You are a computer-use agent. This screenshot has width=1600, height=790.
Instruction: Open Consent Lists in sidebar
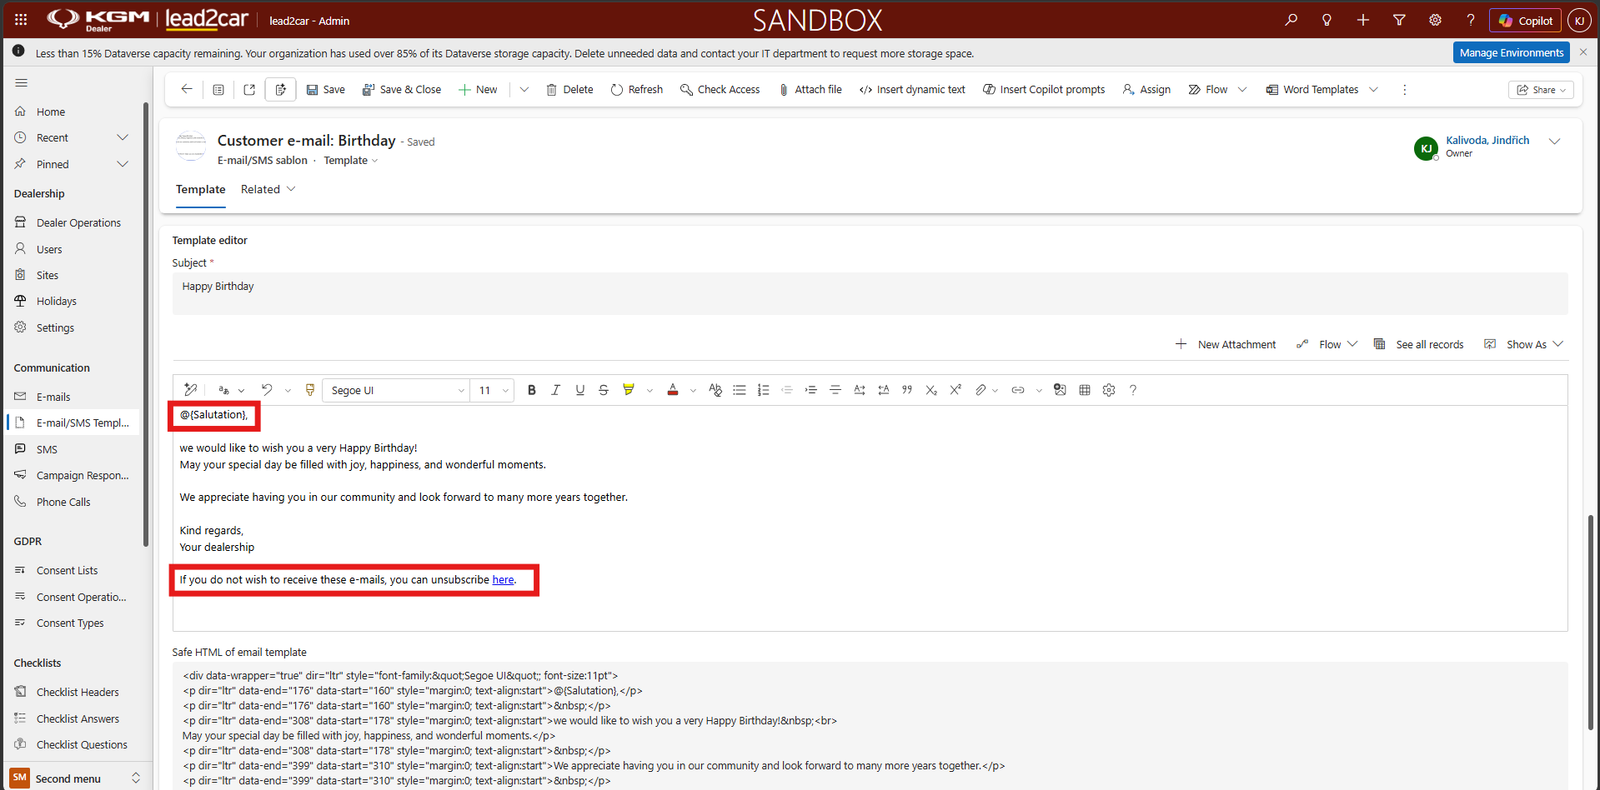pos(67,571)
